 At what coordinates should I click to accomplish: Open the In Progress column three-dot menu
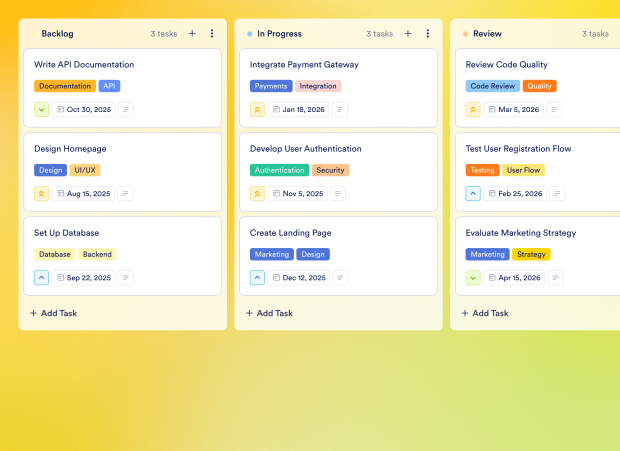pyautogui.click(x=428, y=34)
